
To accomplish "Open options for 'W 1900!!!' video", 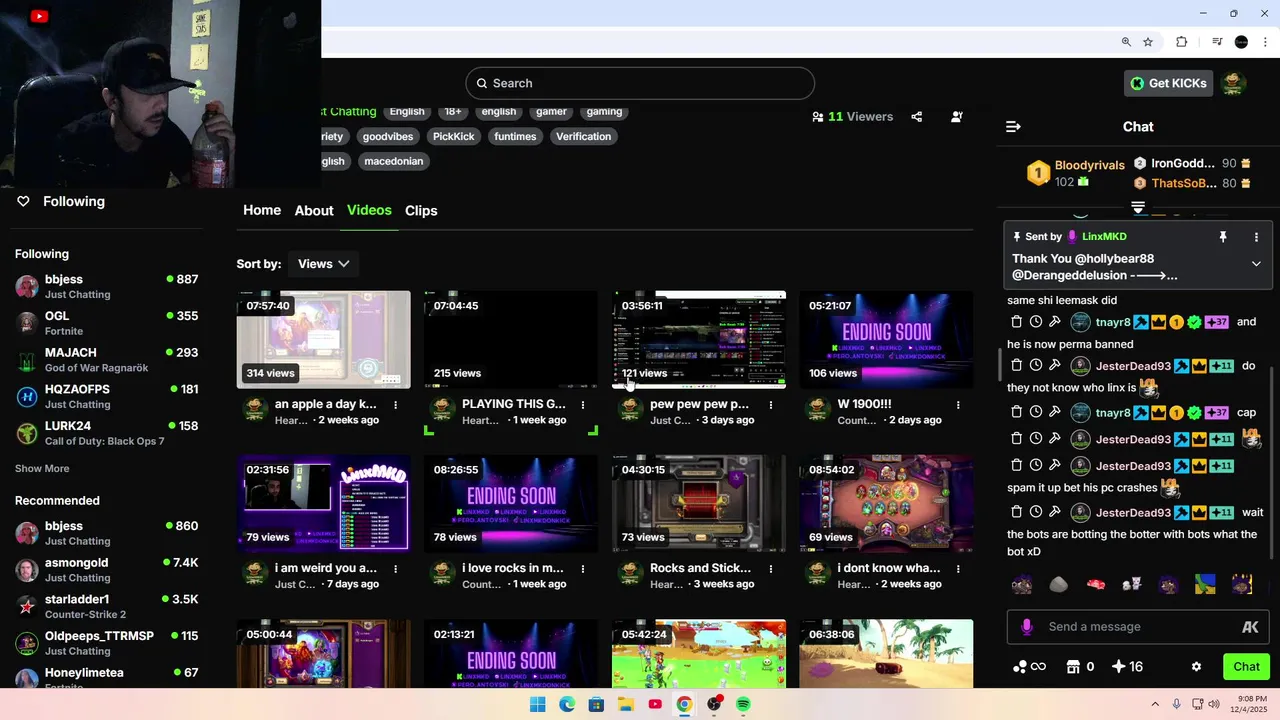I will (x=958, y=405).
